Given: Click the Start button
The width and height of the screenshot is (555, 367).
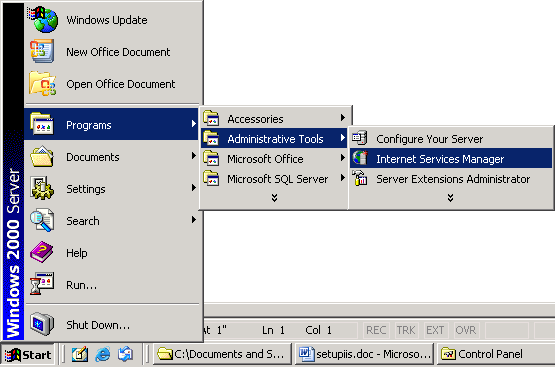Looking at the screenshot, I should (x=28, y=355).
